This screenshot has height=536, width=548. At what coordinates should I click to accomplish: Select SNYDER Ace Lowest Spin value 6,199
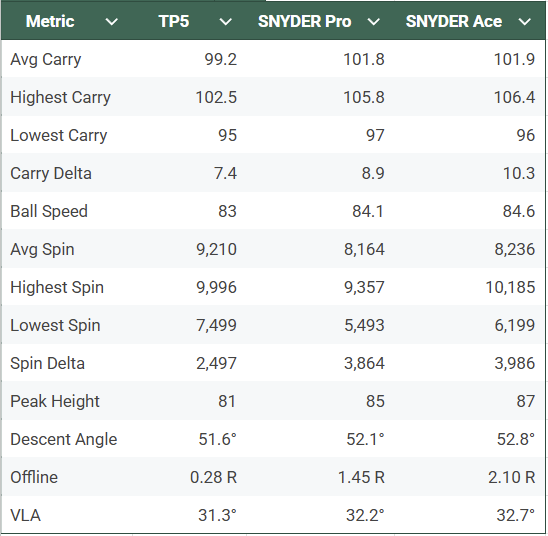coord(514,326)
